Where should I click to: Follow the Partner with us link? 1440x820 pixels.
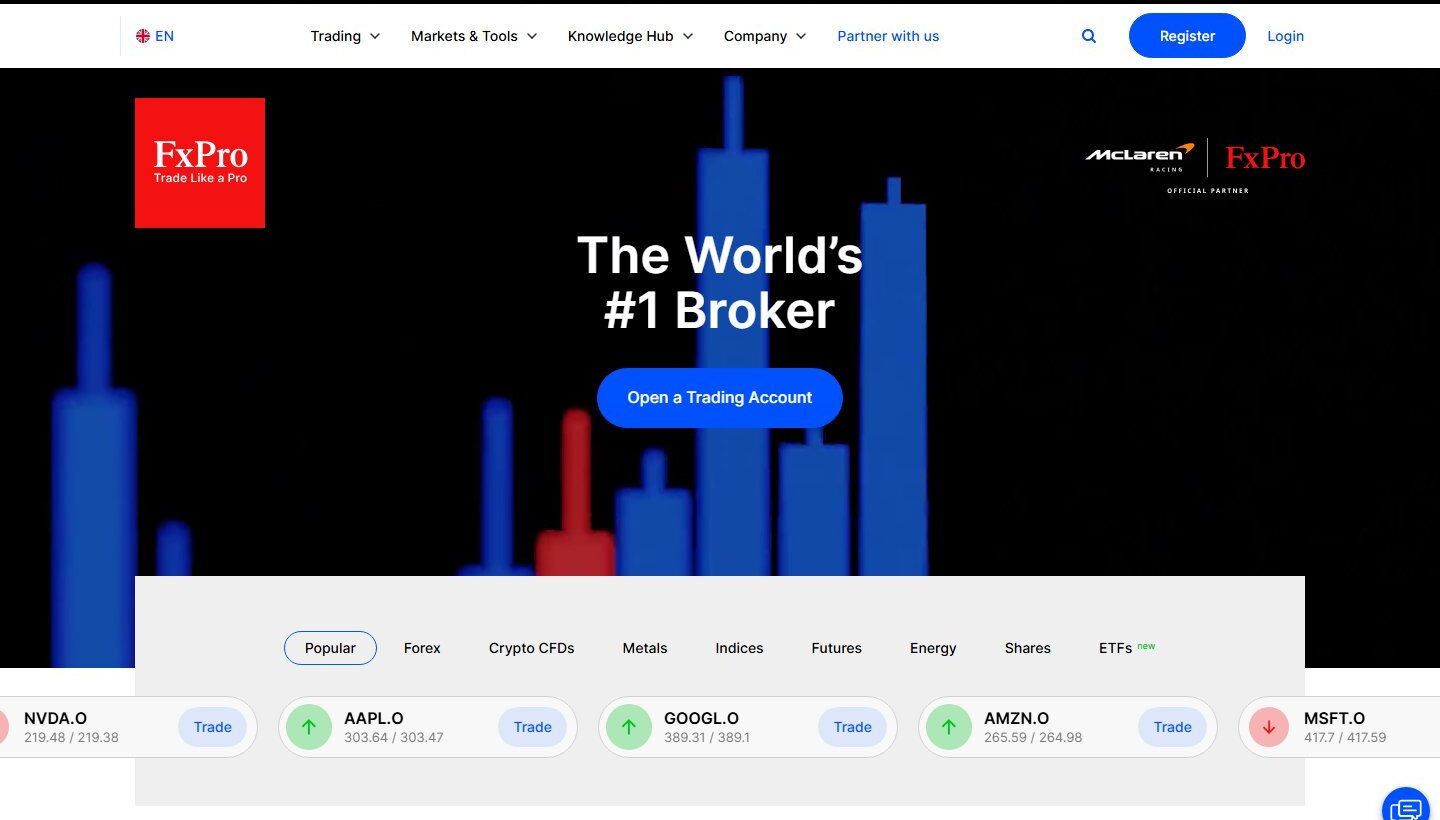click(x=888, y=36)
